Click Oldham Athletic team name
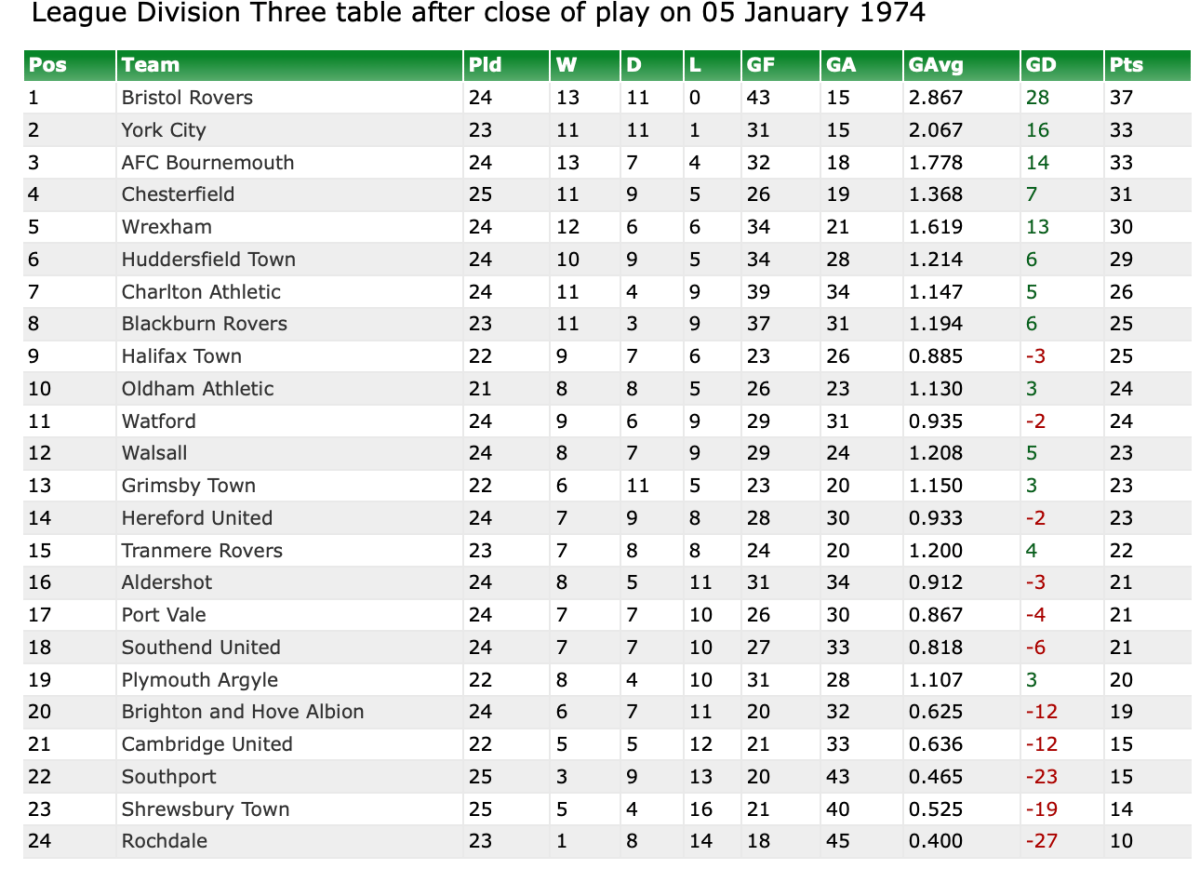Viewport: 1200px width, 869px height. pos(197,389)
